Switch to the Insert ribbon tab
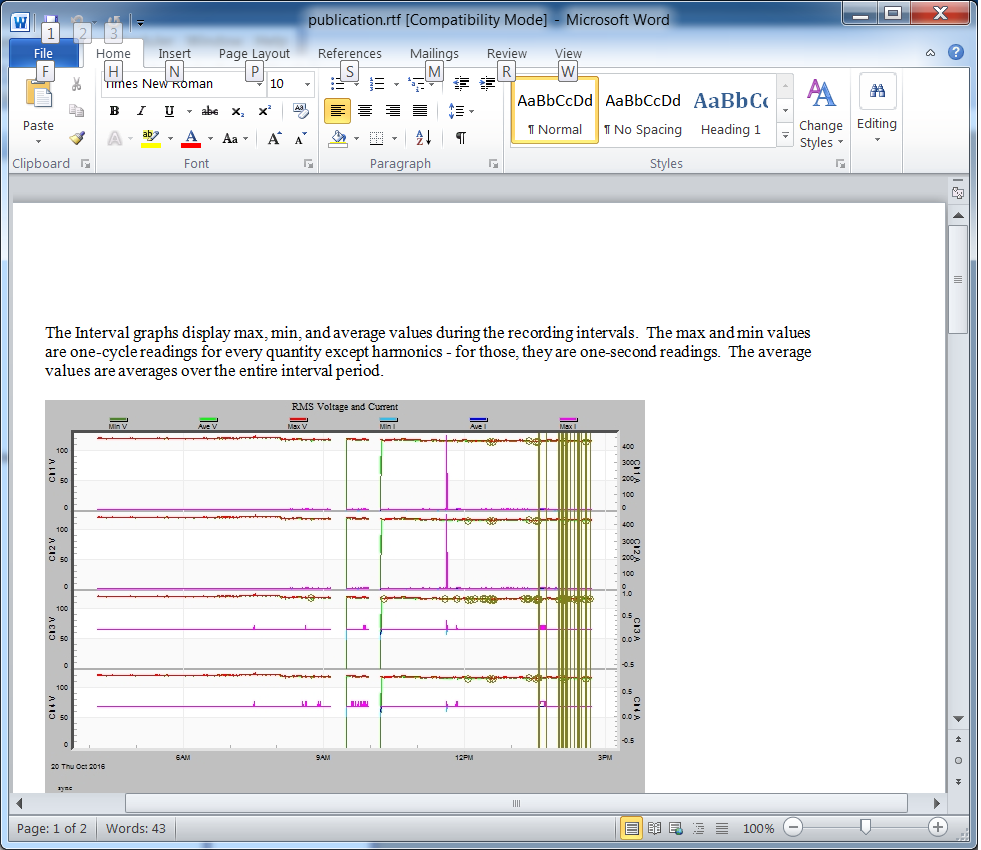Screen dimensions: 981x850 pos(174,53)
